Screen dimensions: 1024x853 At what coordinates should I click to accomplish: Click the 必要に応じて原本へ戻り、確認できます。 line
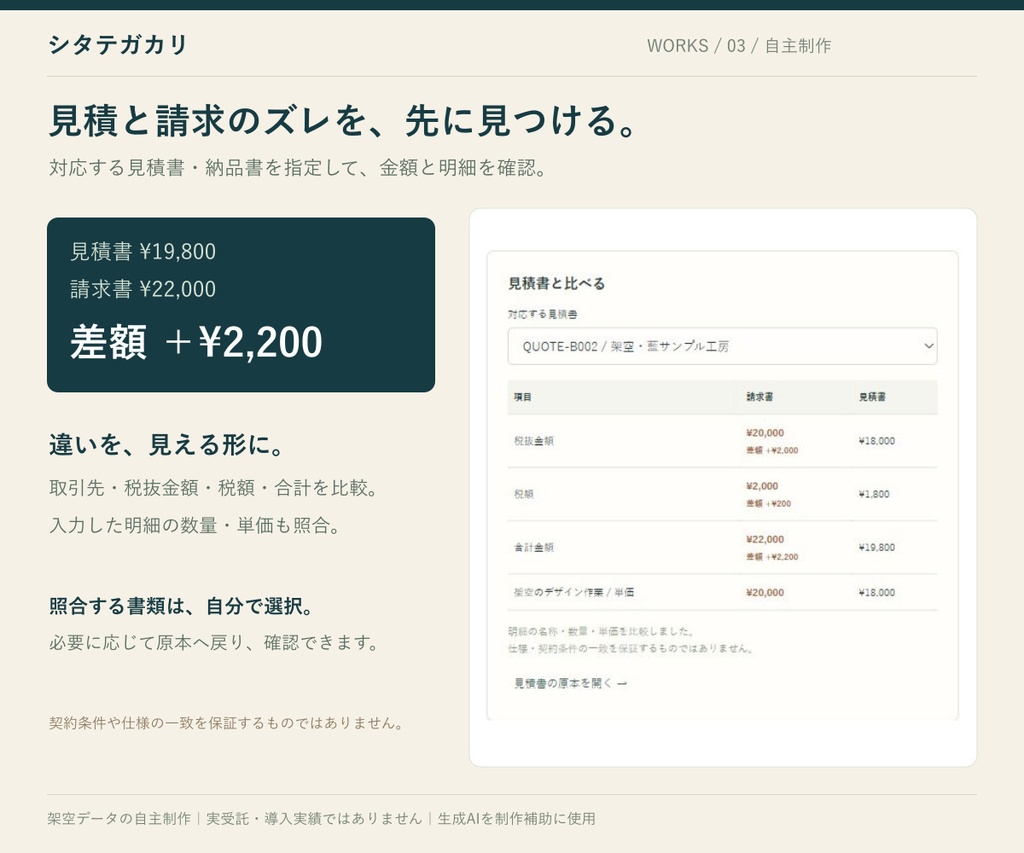(x=214, y=643)
